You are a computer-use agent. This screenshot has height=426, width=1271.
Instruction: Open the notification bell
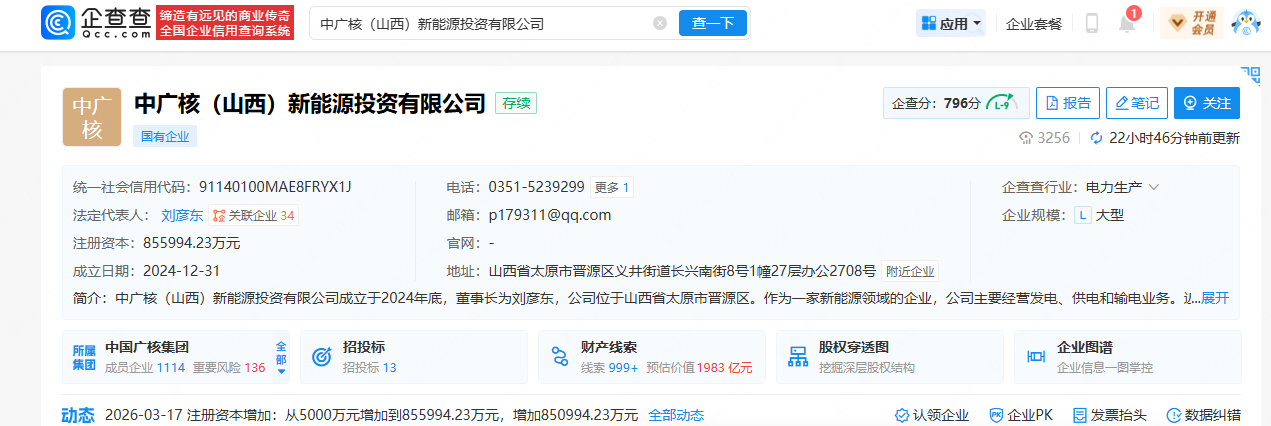tap(1127, 24)
